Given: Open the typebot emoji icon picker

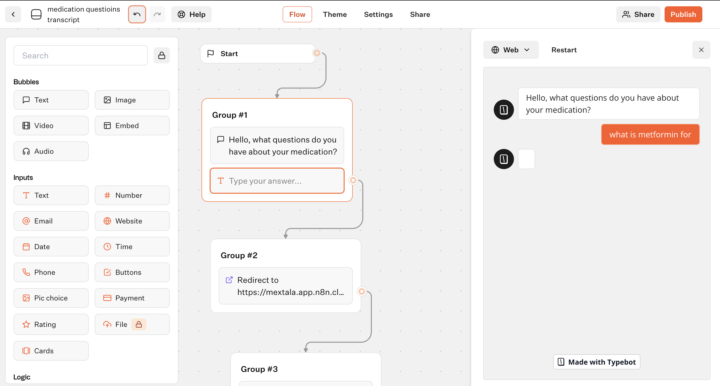Looking at the screenshot, I should [36, 15].
